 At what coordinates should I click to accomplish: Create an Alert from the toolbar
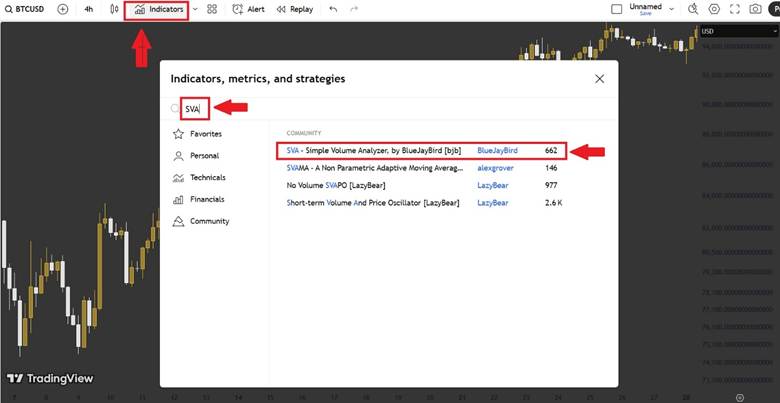[x=248, y=9]
